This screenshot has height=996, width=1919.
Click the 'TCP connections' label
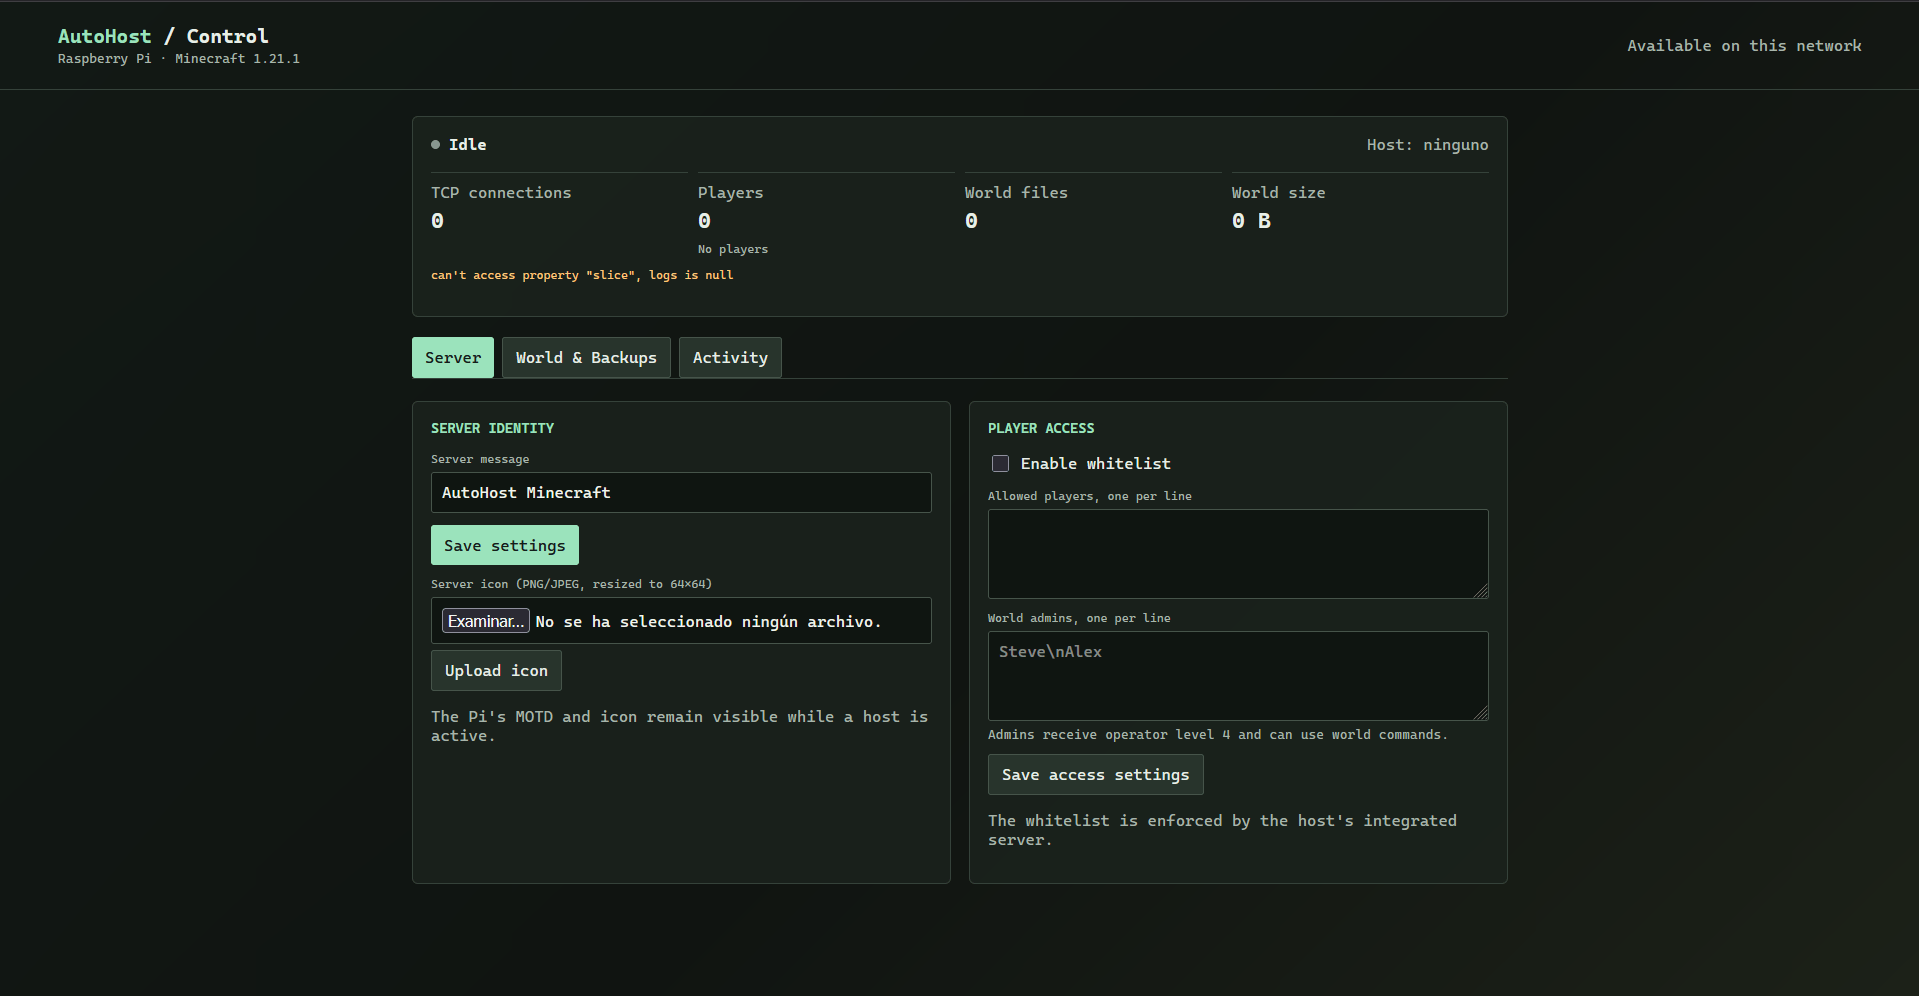click(501, 192)
